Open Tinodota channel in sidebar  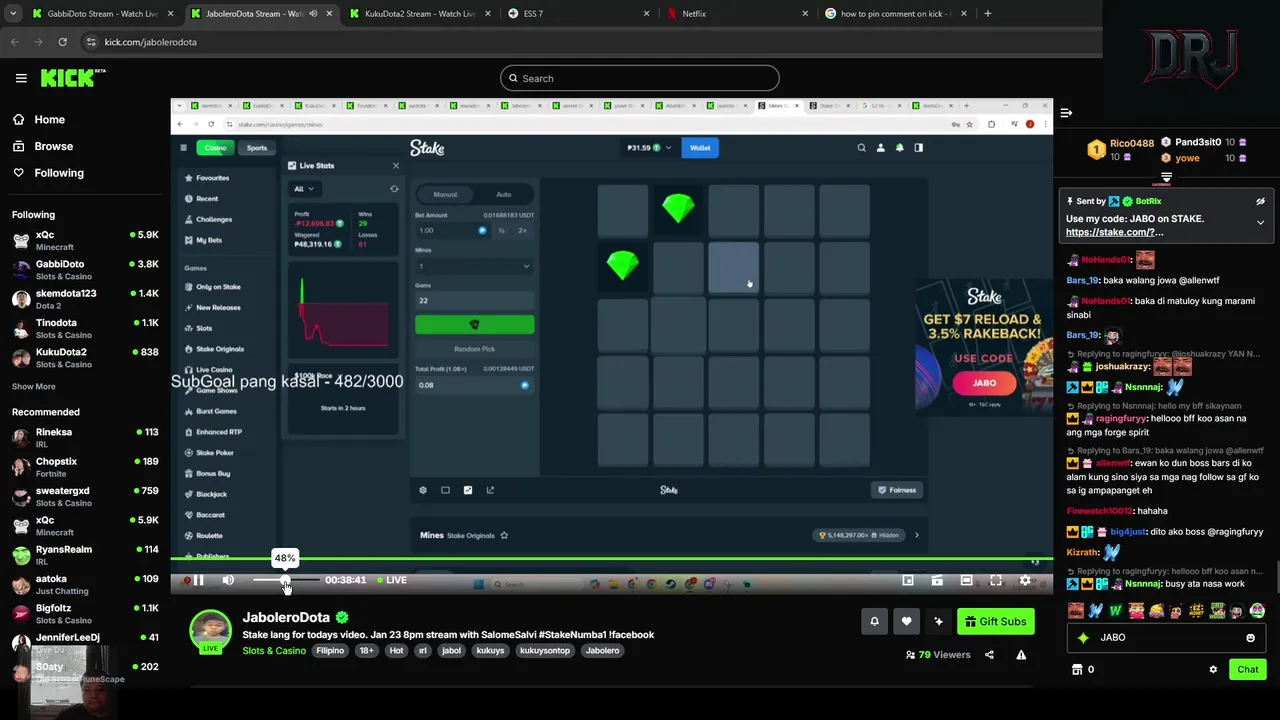click(x=84, y=329)
